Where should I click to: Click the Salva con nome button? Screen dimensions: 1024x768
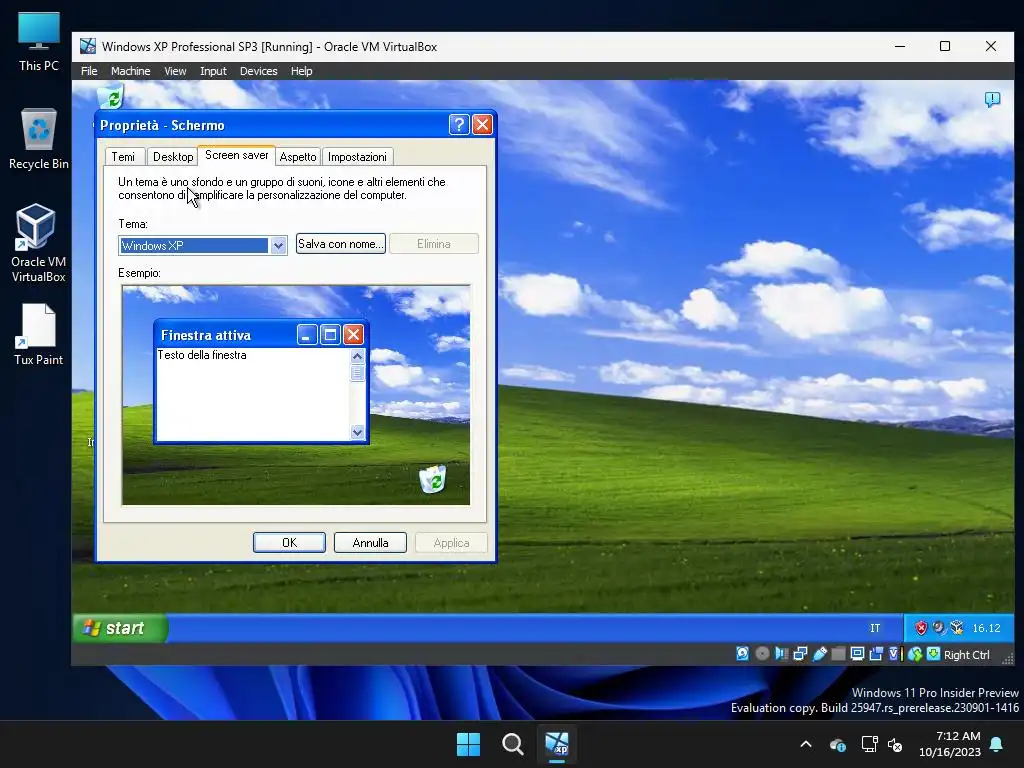point(340,244)
